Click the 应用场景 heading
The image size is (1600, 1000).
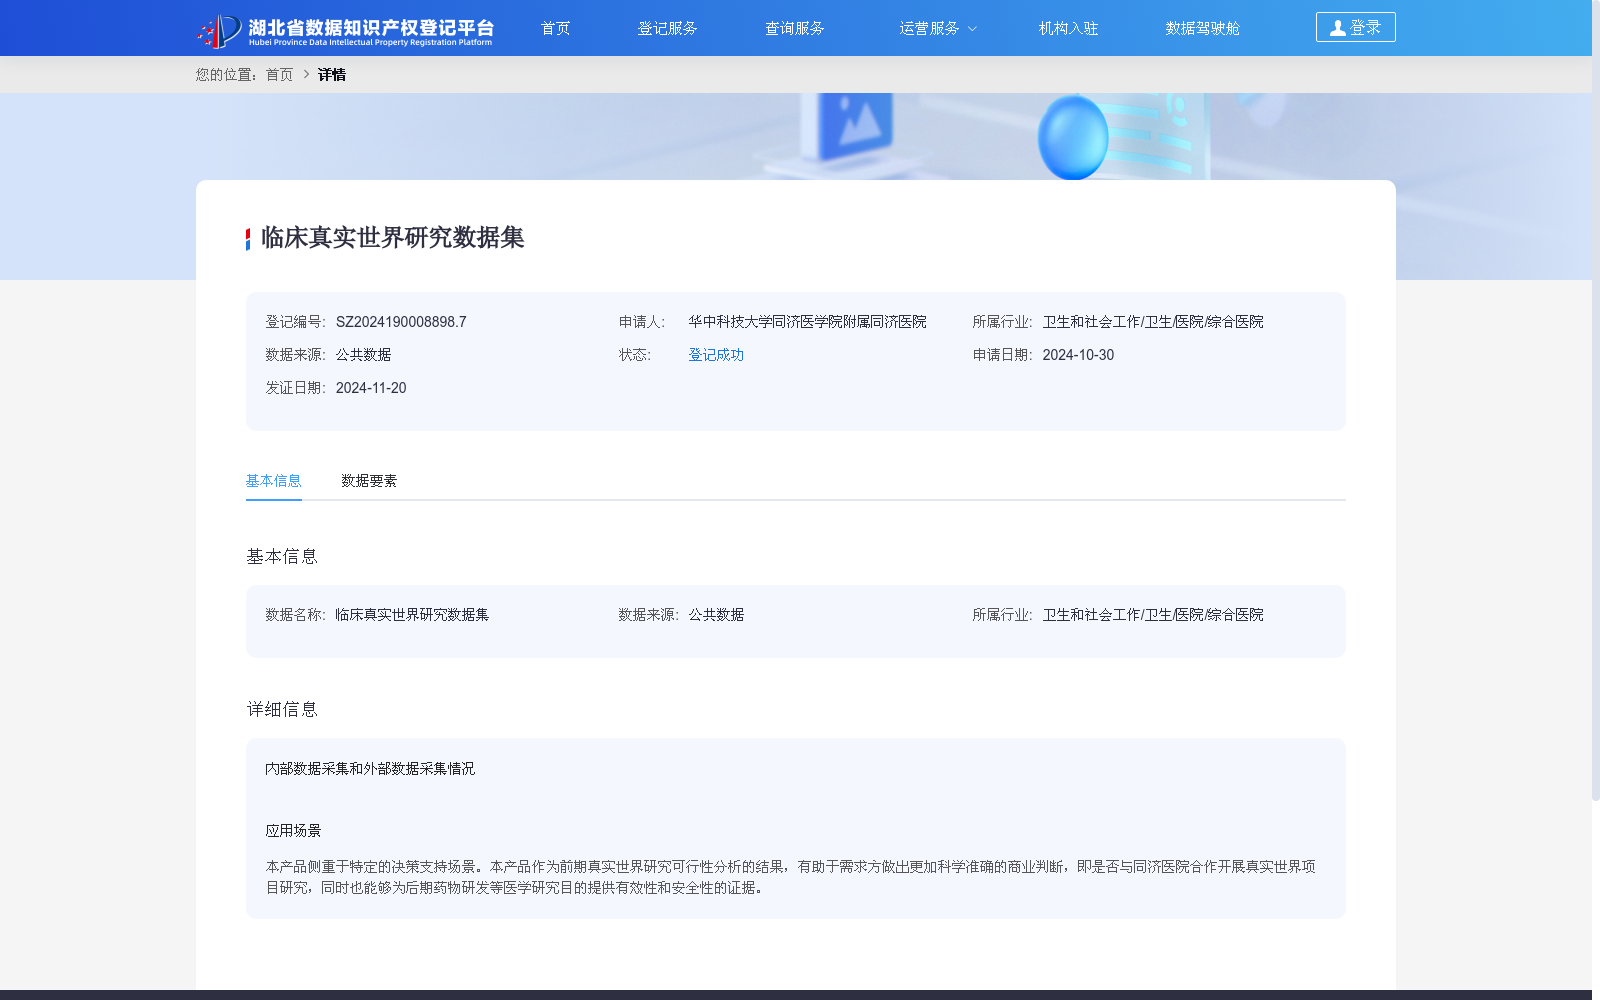[293, 831]
